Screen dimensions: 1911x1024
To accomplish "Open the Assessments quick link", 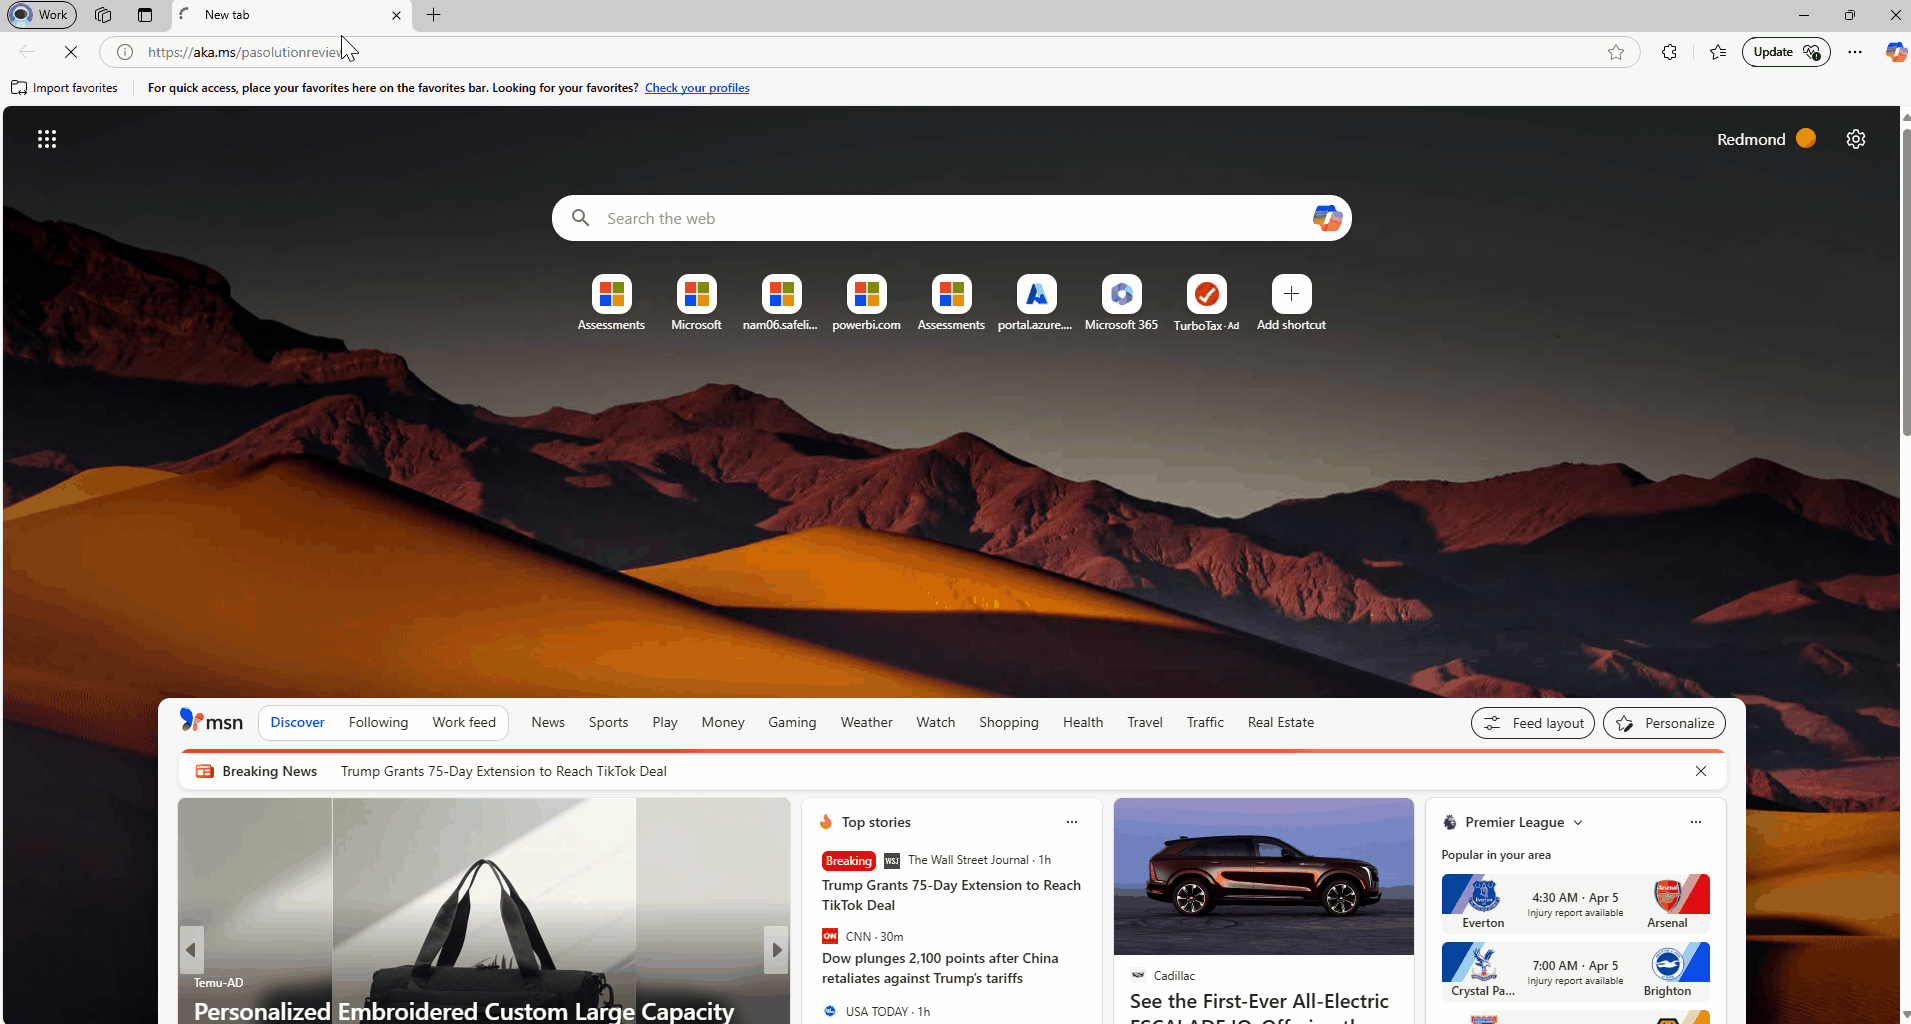I will (611, 300).
